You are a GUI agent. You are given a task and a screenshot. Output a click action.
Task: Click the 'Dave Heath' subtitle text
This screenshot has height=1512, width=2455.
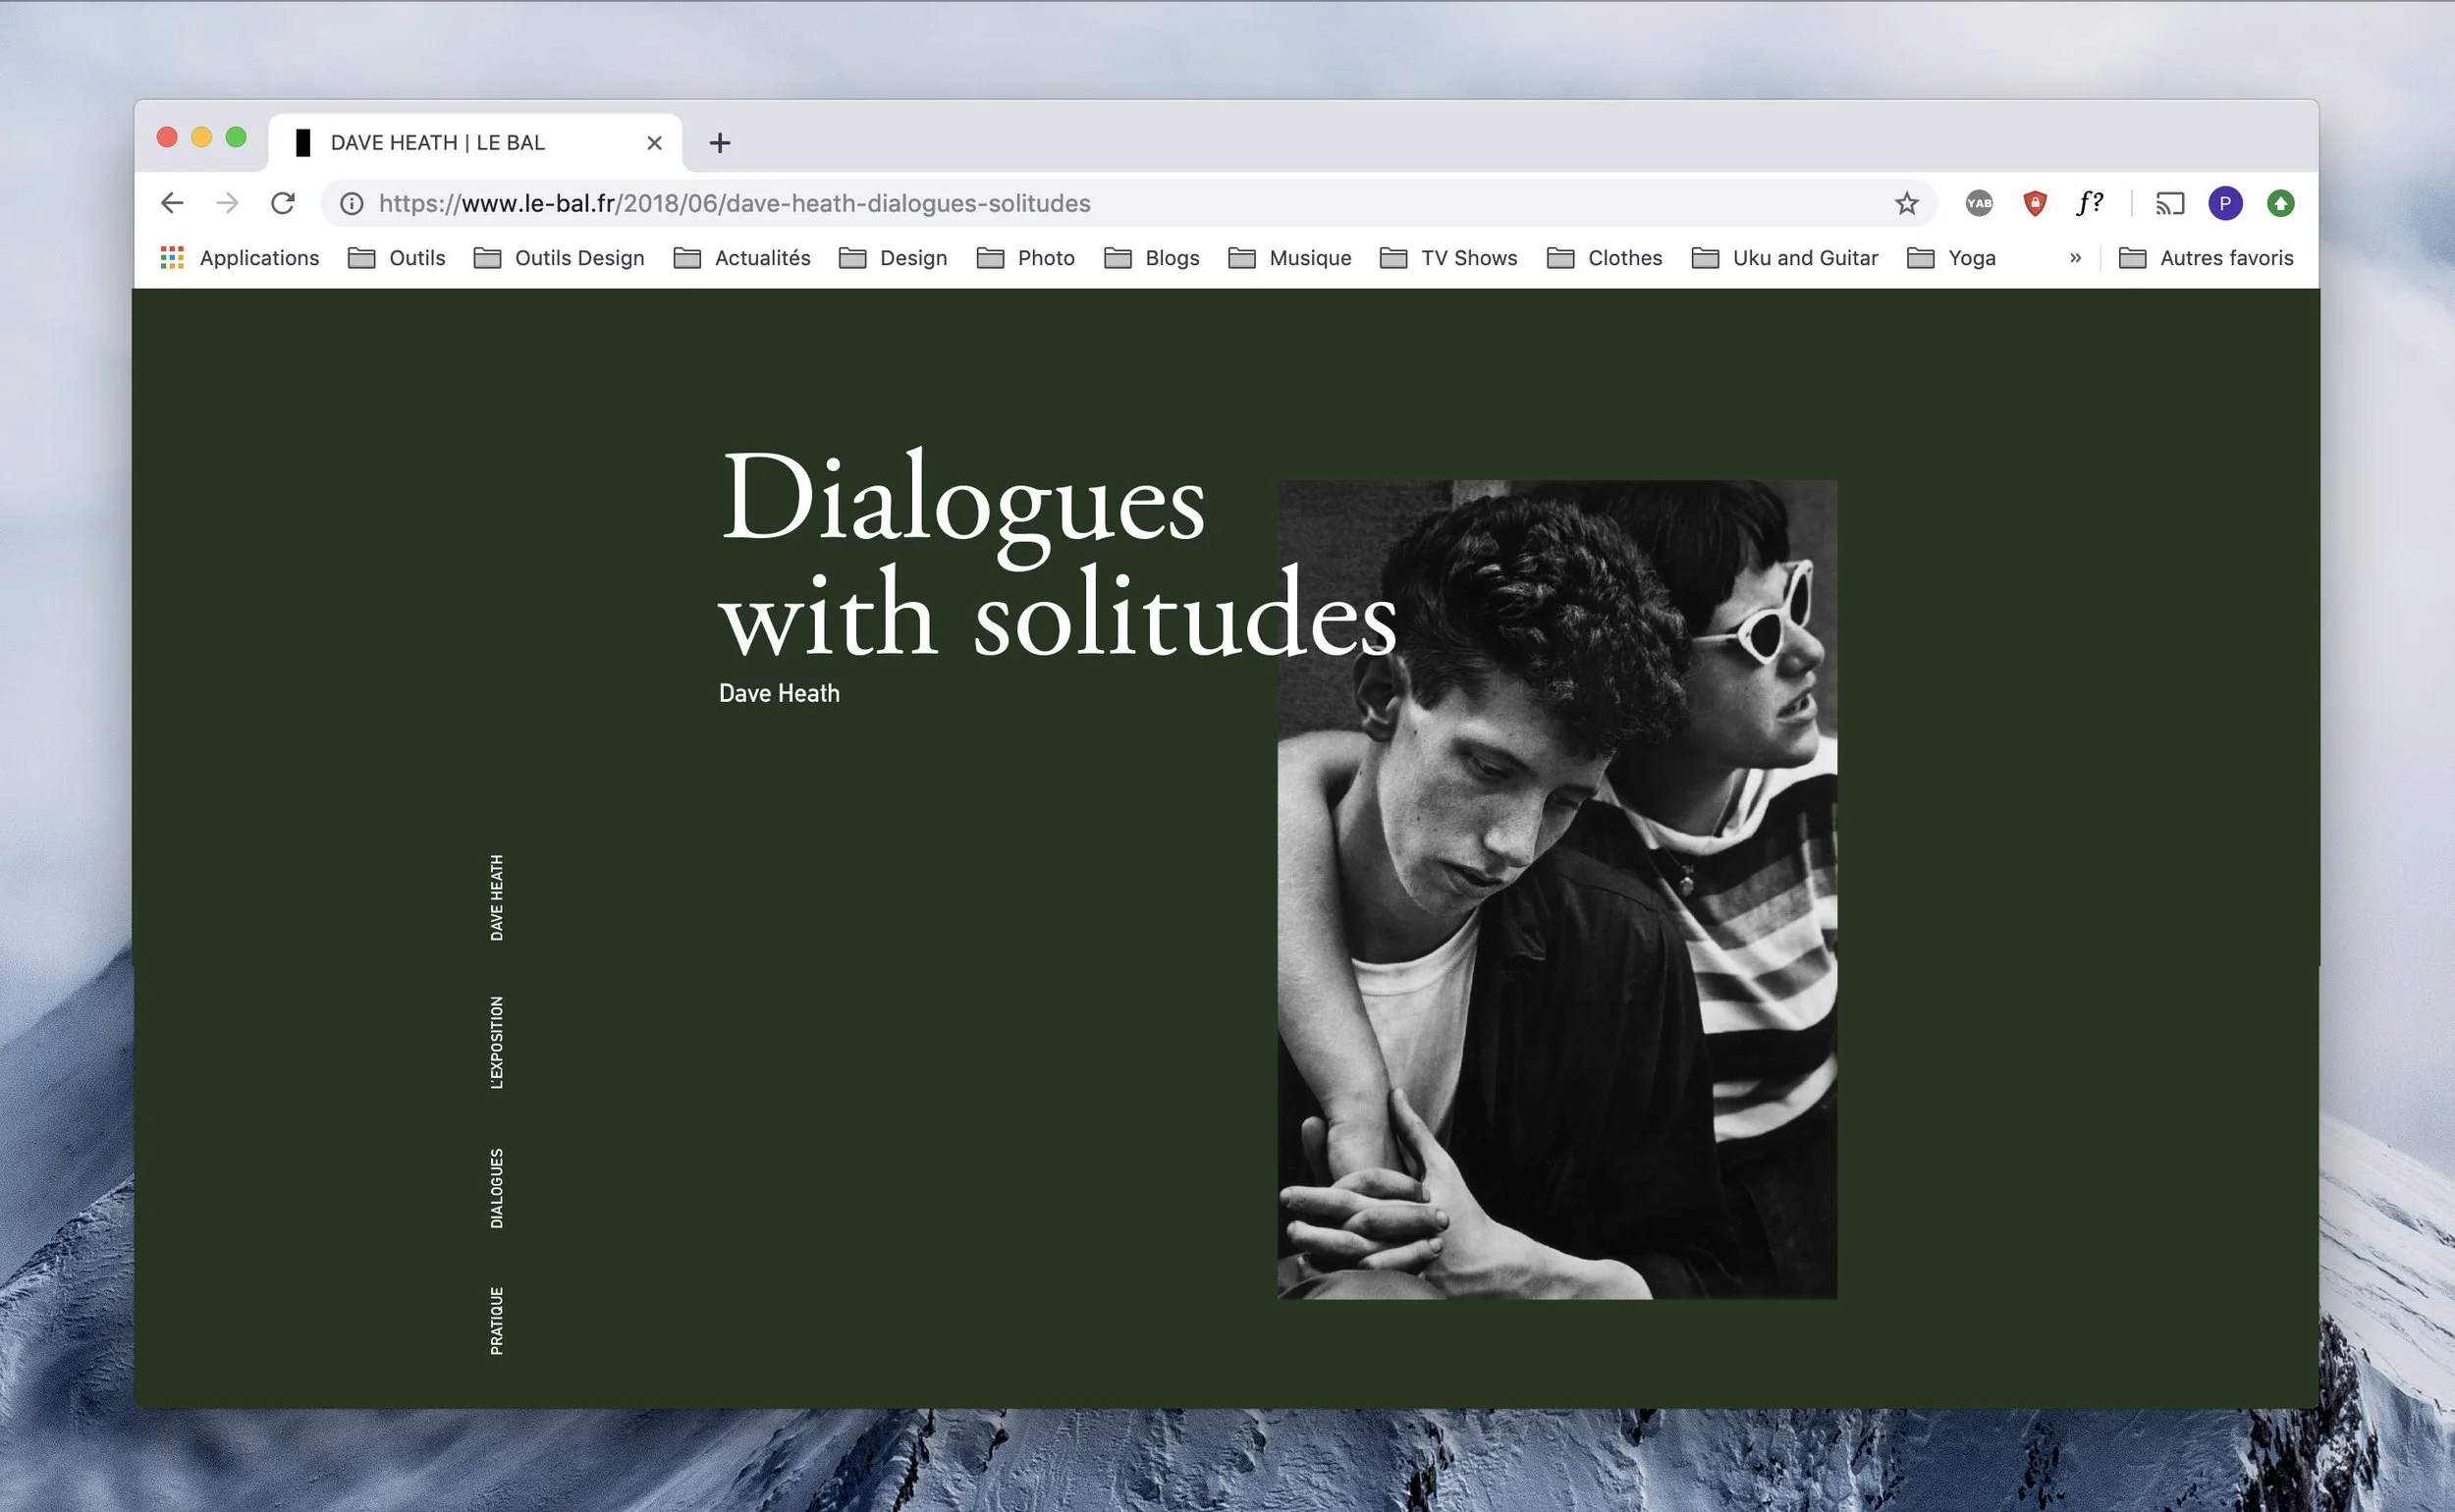point(779,693)
